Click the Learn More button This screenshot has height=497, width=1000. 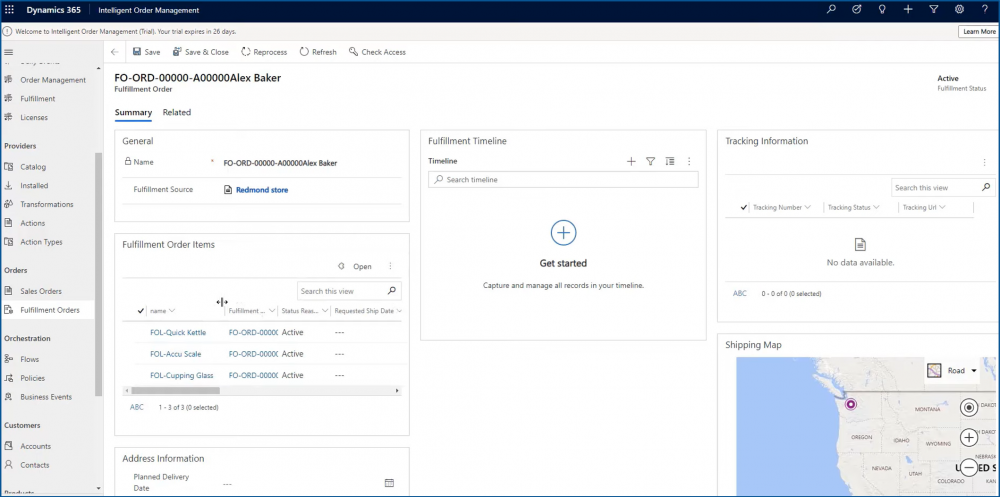click(x=978, y=32)
